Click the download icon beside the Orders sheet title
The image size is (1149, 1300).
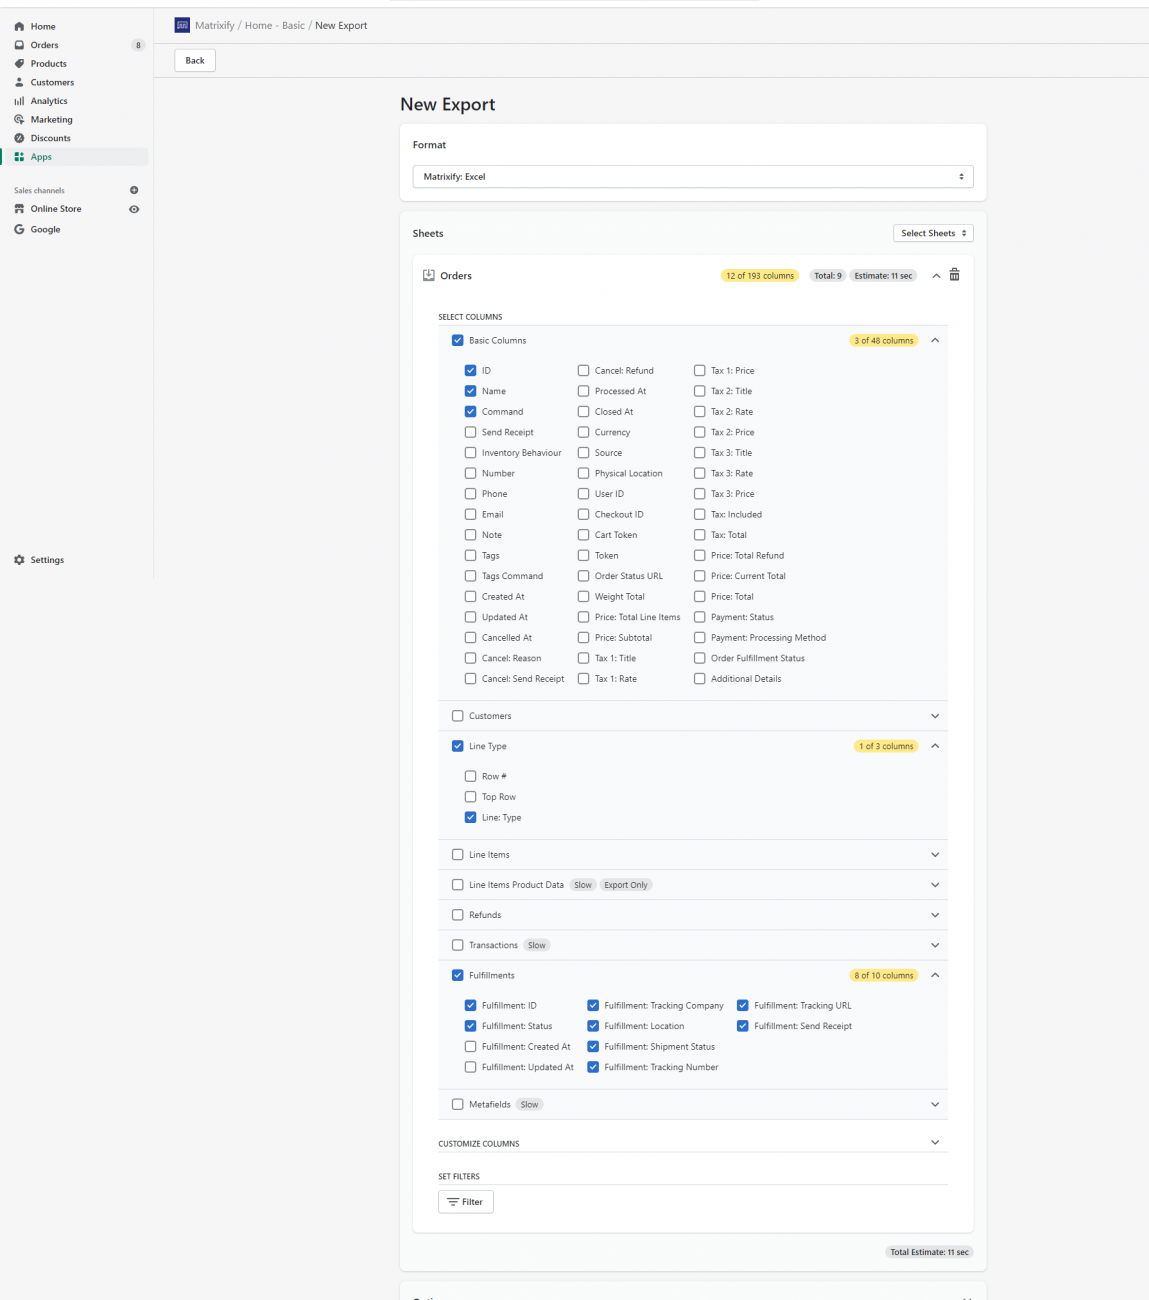(430, 274)
